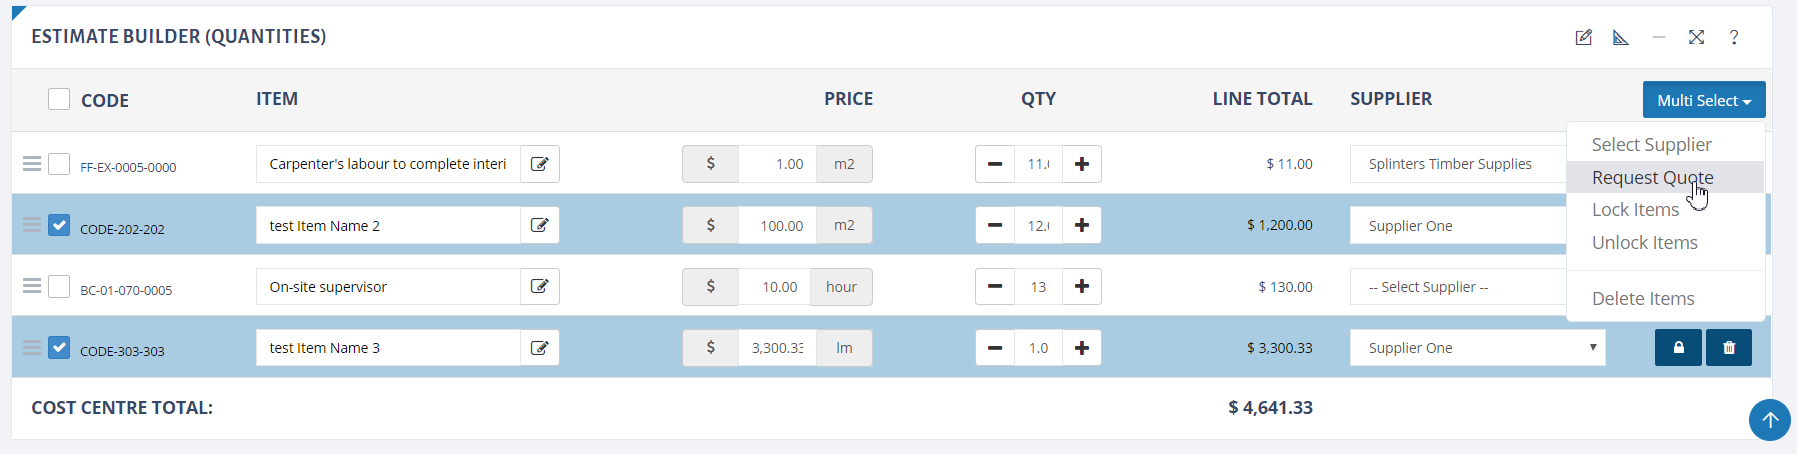Grab the drag handle for FF-EX-0005-0000 row
Image resolution: width=1797 pixels, height=454 pixels.
pyautogui.click(x=32, y=163)
